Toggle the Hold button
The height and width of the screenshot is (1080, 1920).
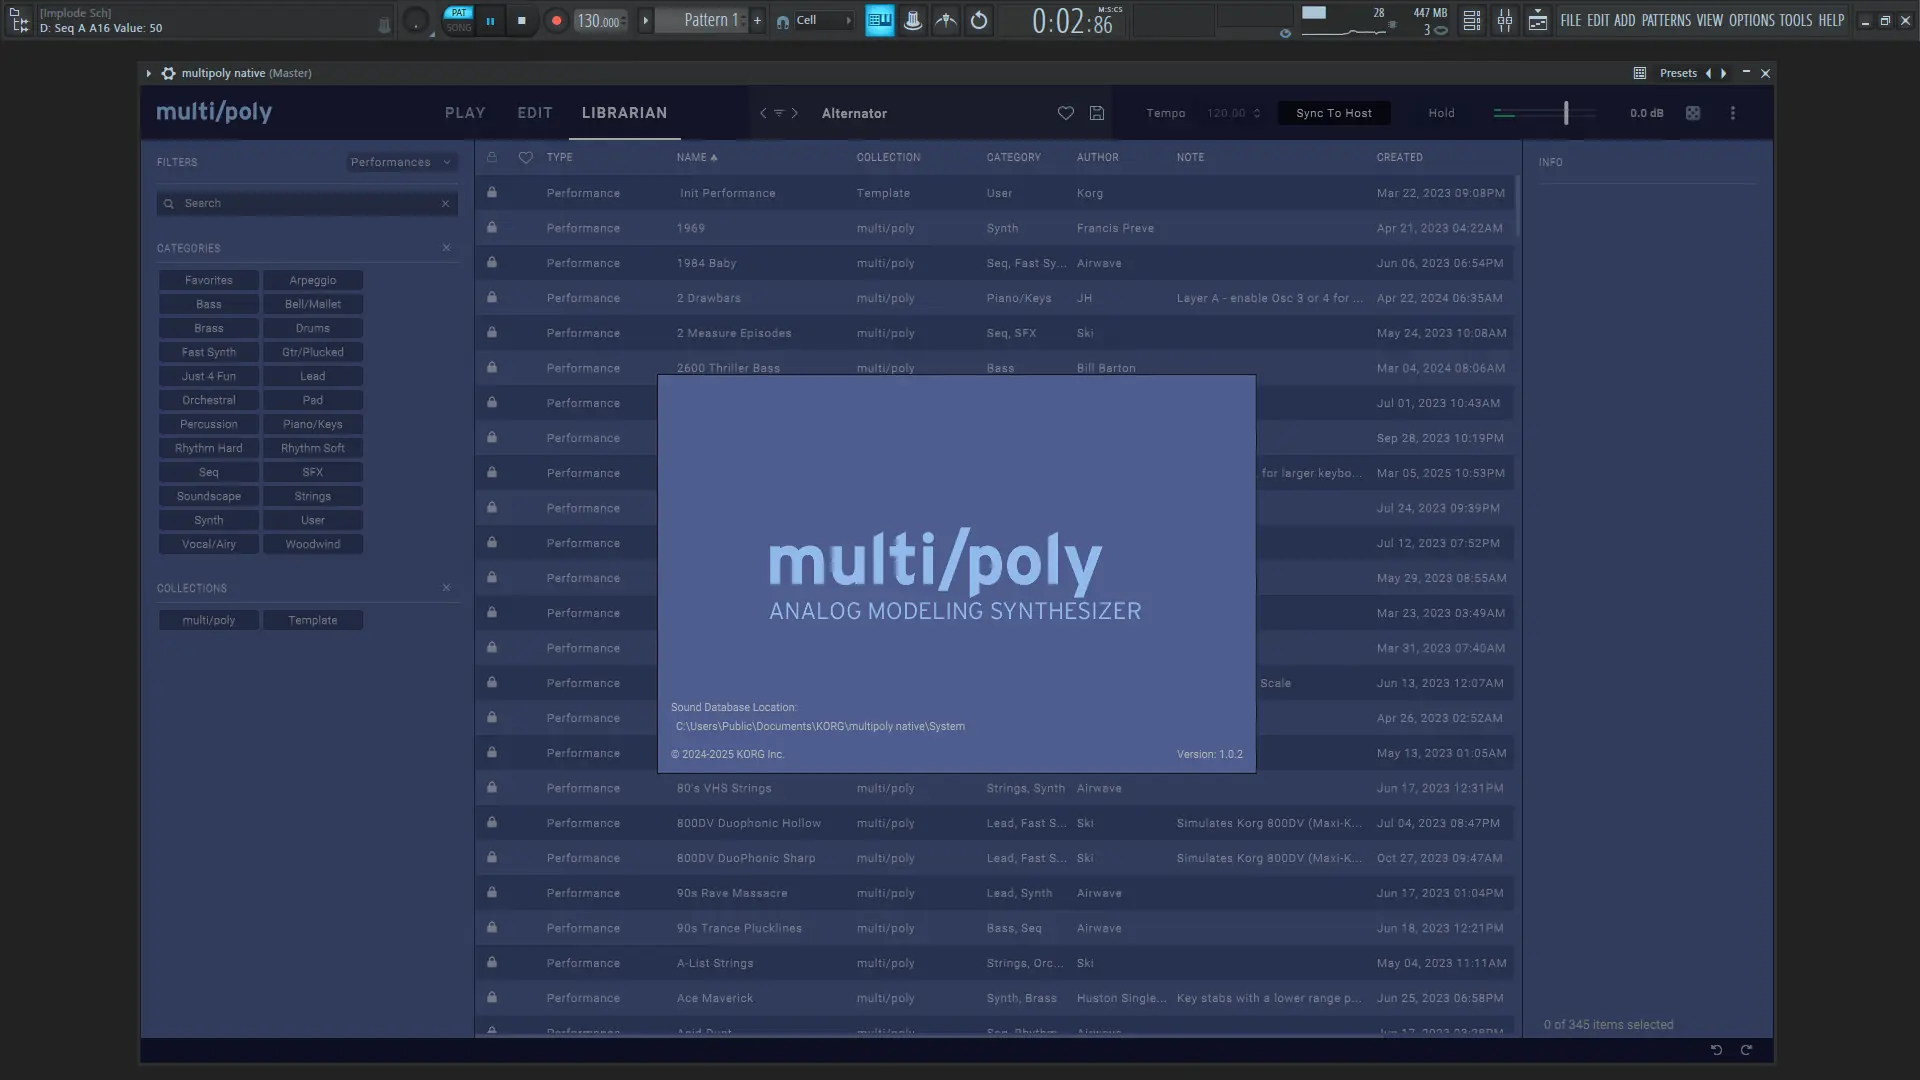point(1441,113)
